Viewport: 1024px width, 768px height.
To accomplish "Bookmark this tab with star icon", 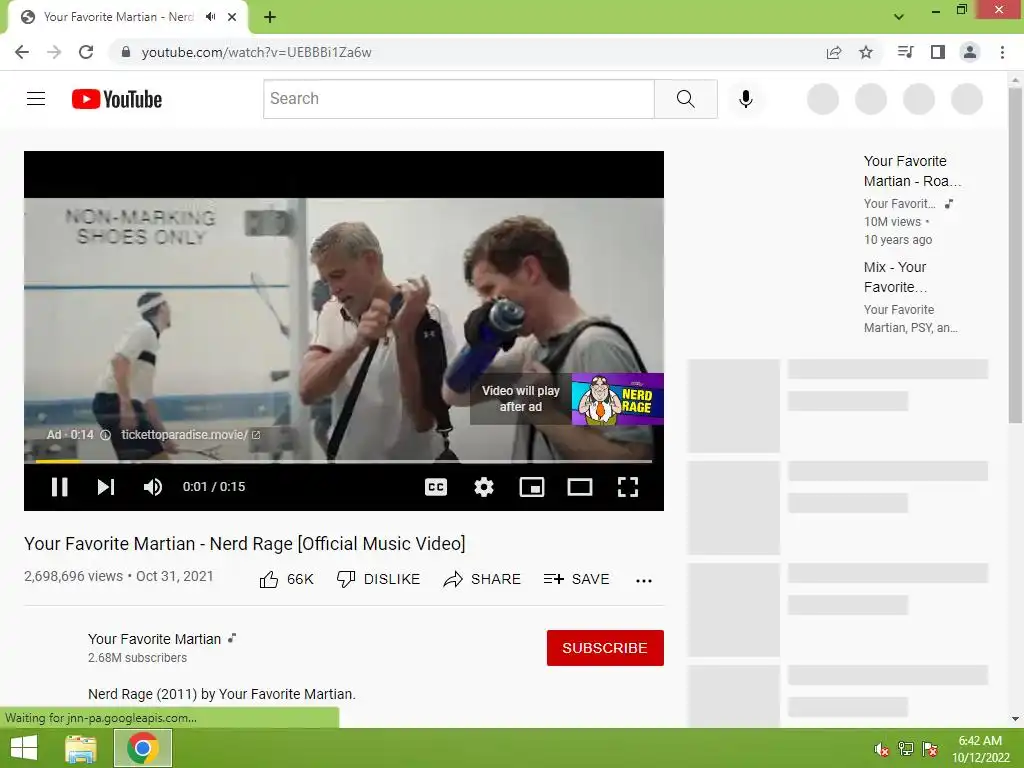I will point(866,52).
